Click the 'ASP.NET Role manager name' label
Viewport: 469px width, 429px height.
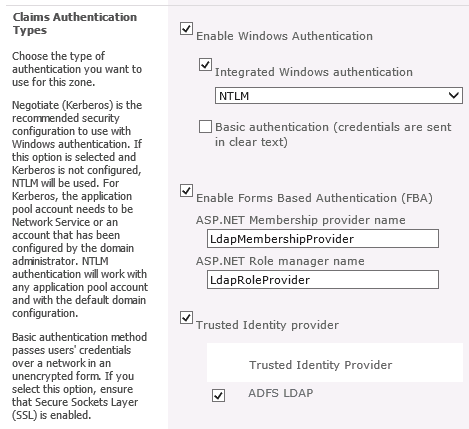(x=280, y=261)
